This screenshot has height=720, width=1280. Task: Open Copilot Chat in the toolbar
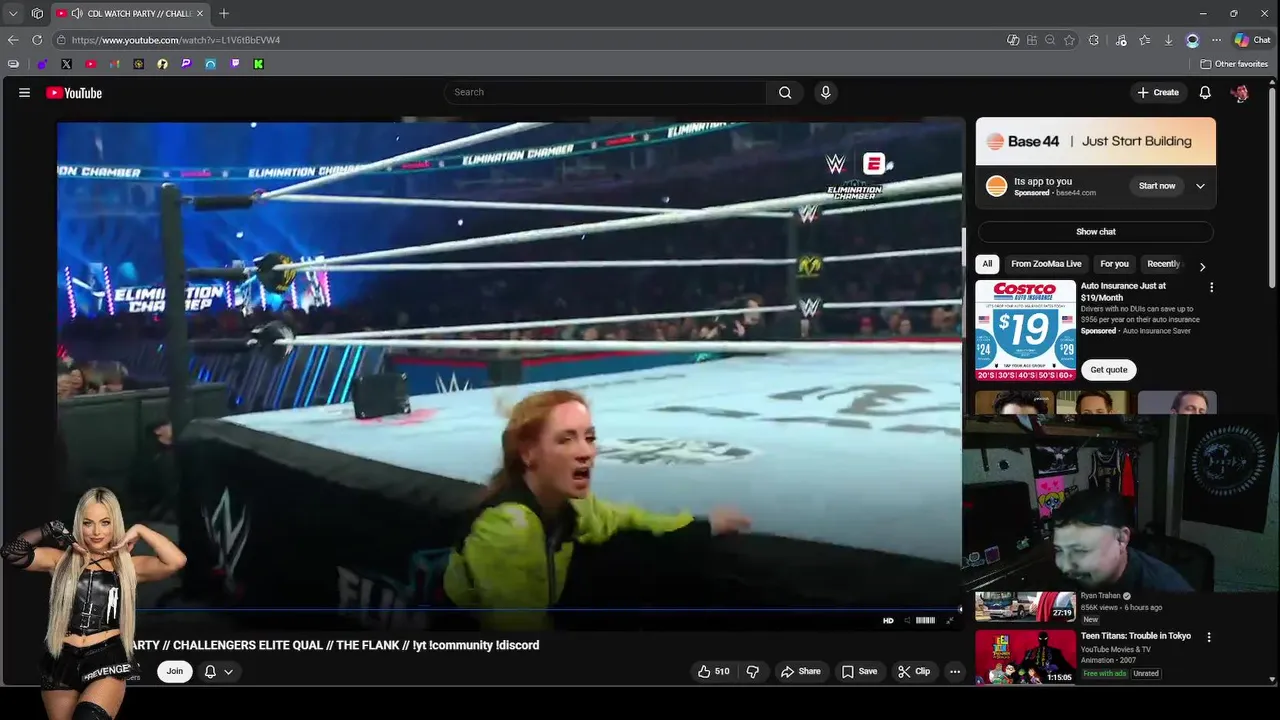pyautogui.click(x=1252, y=40)
